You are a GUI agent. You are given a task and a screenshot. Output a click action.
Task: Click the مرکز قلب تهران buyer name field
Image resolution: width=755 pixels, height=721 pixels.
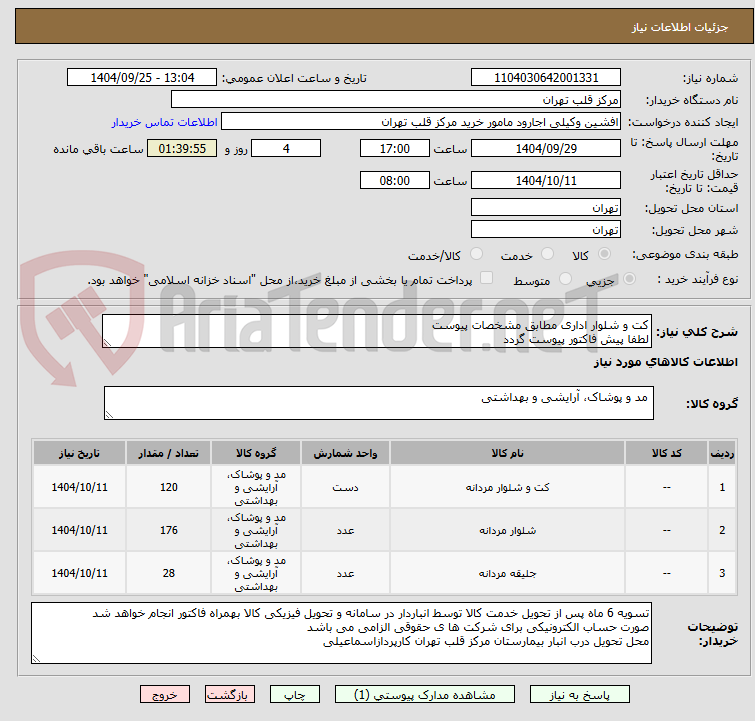pyautogui.click(x=396, y=100)
